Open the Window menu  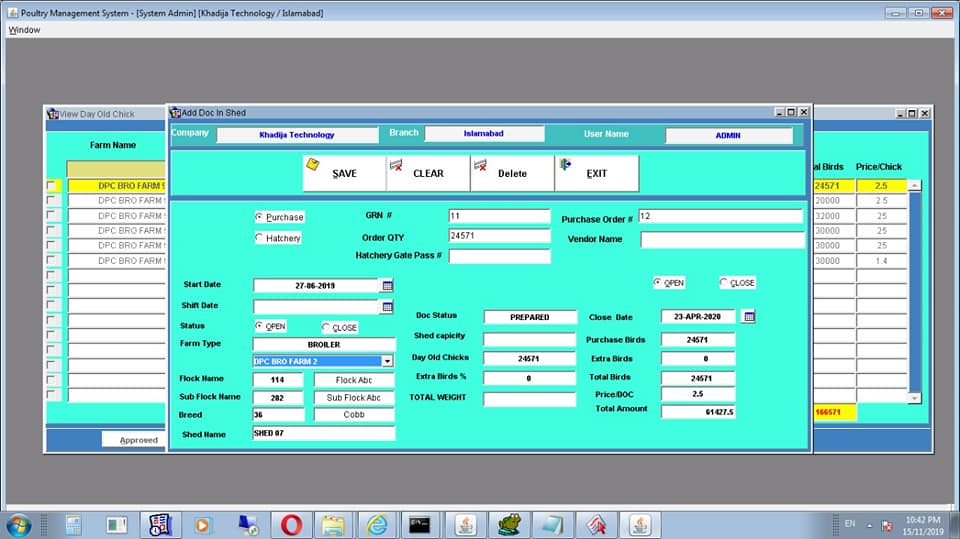pyautogui.click(x=24, y=29)
